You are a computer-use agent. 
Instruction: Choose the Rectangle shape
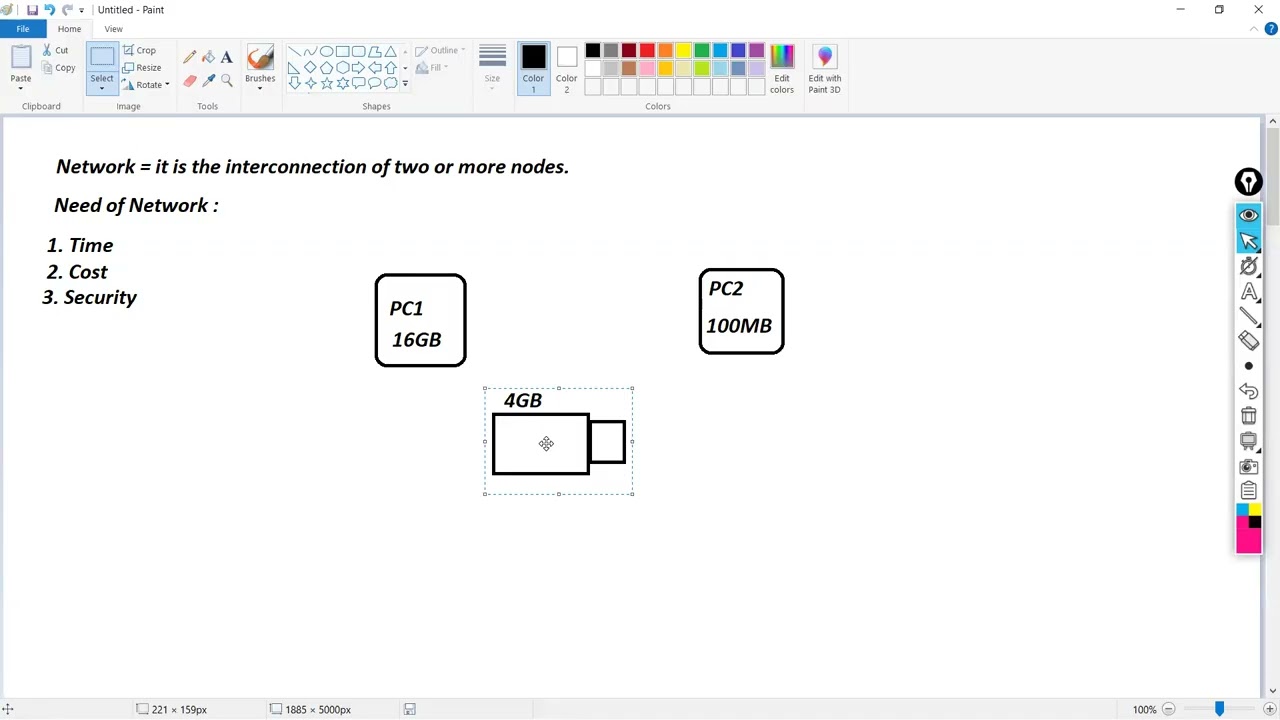tap(342, 51)
